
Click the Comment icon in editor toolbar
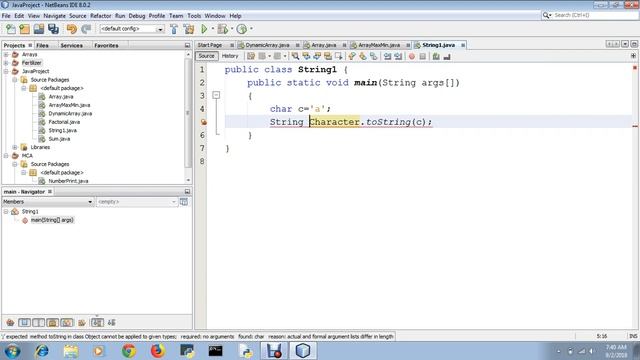click(436, 56)
